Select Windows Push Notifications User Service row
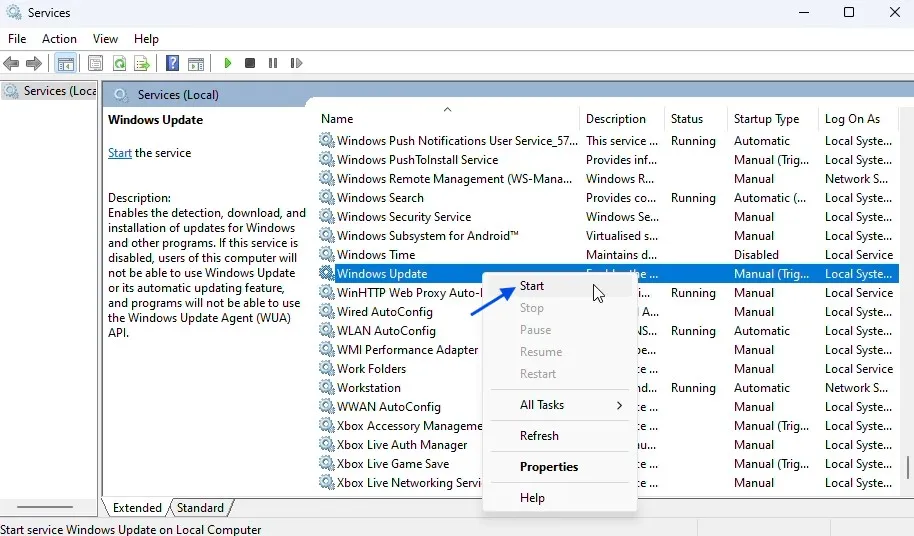Viewport: 914px width, 536px height. [608, 140]
